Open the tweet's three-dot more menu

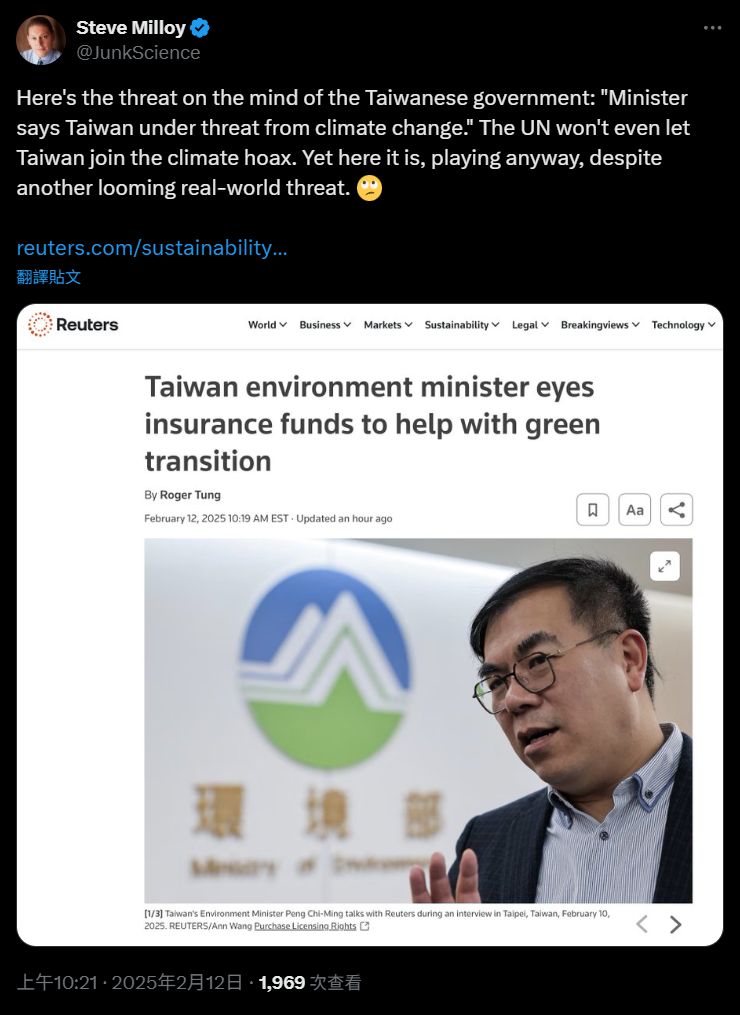click(x=712, y=28)
